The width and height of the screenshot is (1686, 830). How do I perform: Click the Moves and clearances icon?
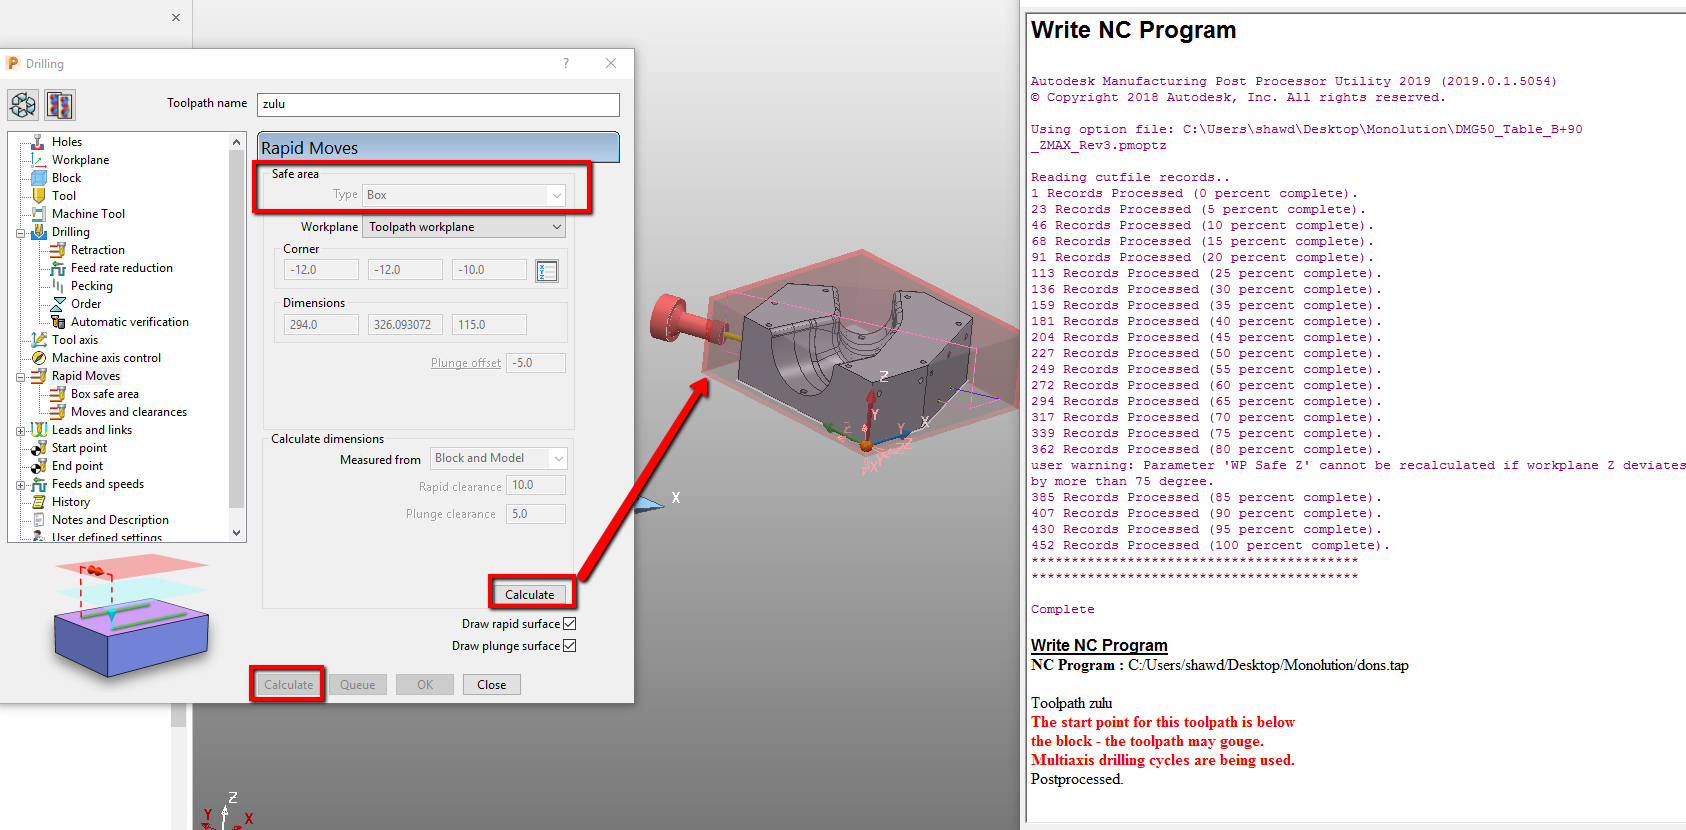[58, 412]
